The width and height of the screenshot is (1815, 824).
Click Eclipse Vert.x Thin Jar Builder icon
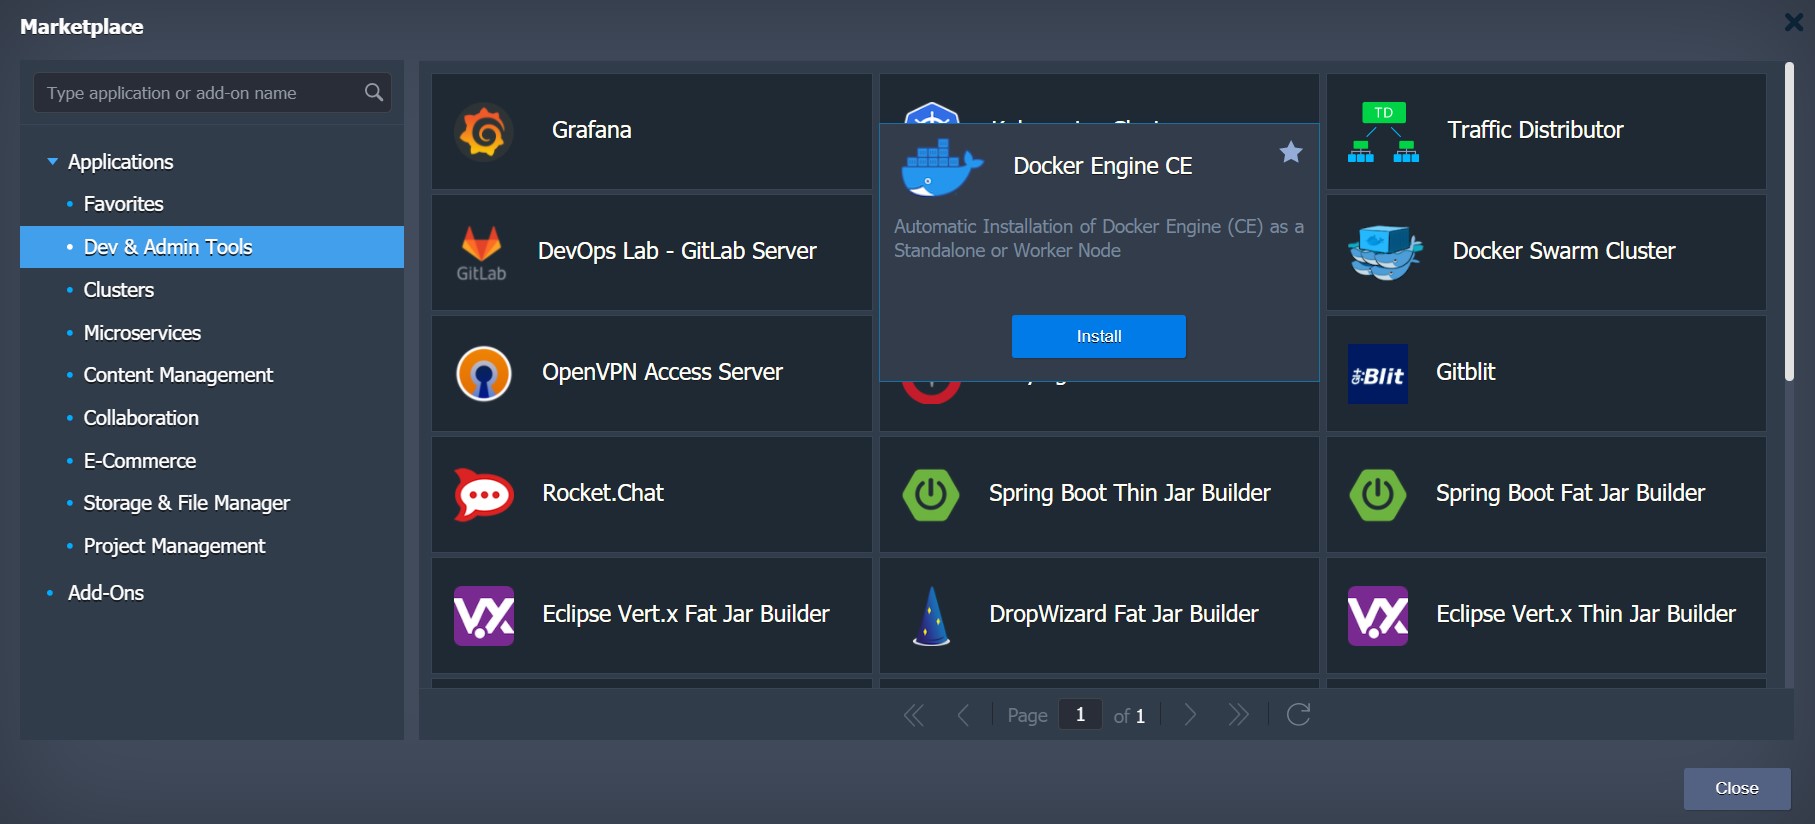1378,615
